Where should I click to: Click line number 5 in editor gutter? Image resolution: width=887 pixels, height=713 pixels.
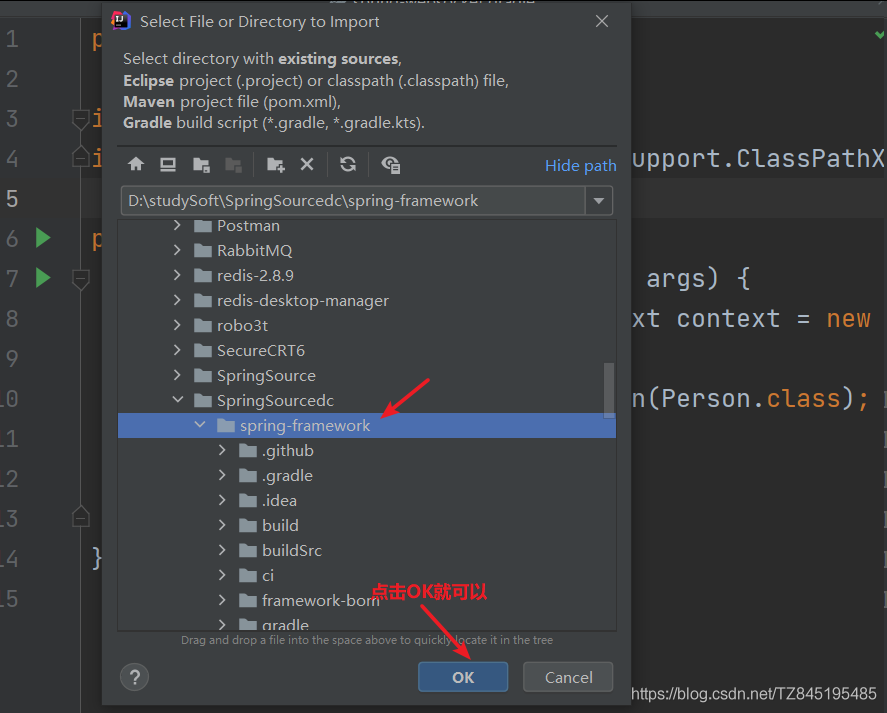point(12,199)
